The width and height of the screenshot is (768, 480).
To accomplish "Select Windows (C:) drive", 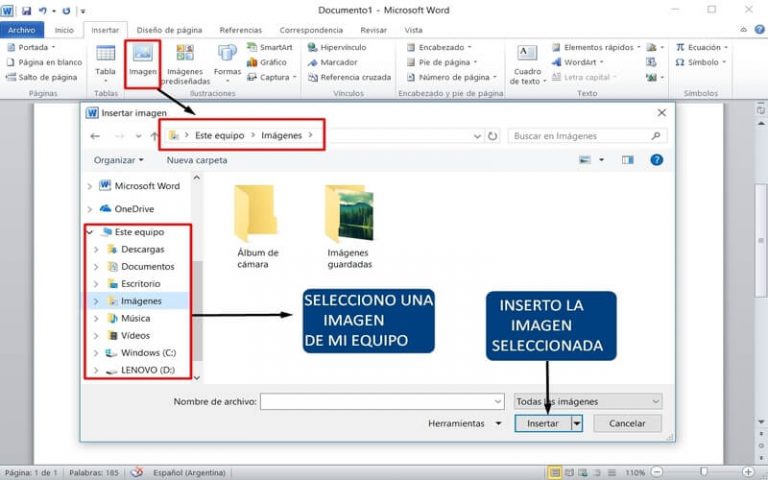I will click(148, 353).
